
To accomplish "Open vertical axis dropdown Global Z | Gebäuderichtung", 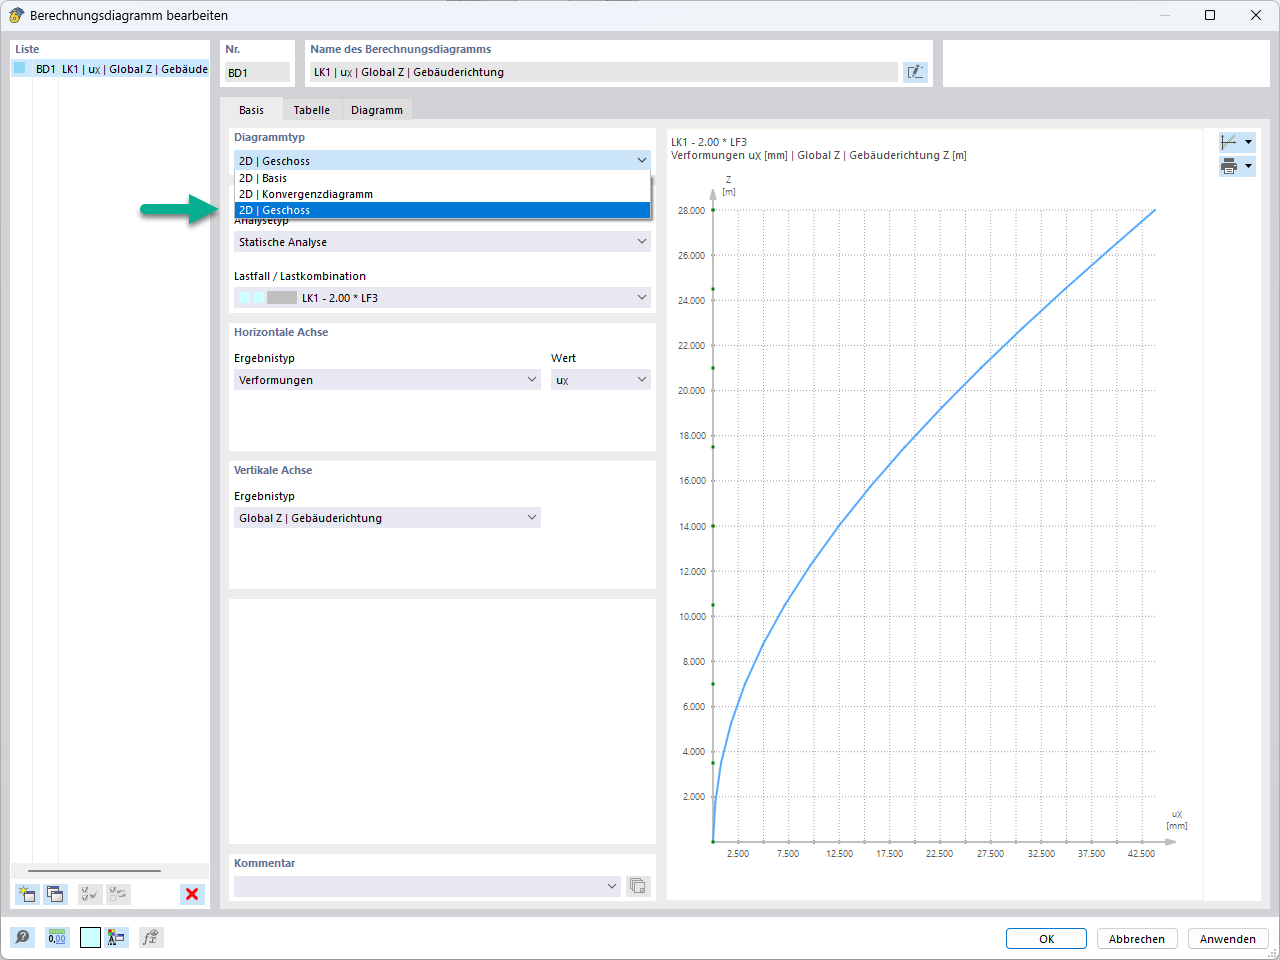I will (387, 518).
